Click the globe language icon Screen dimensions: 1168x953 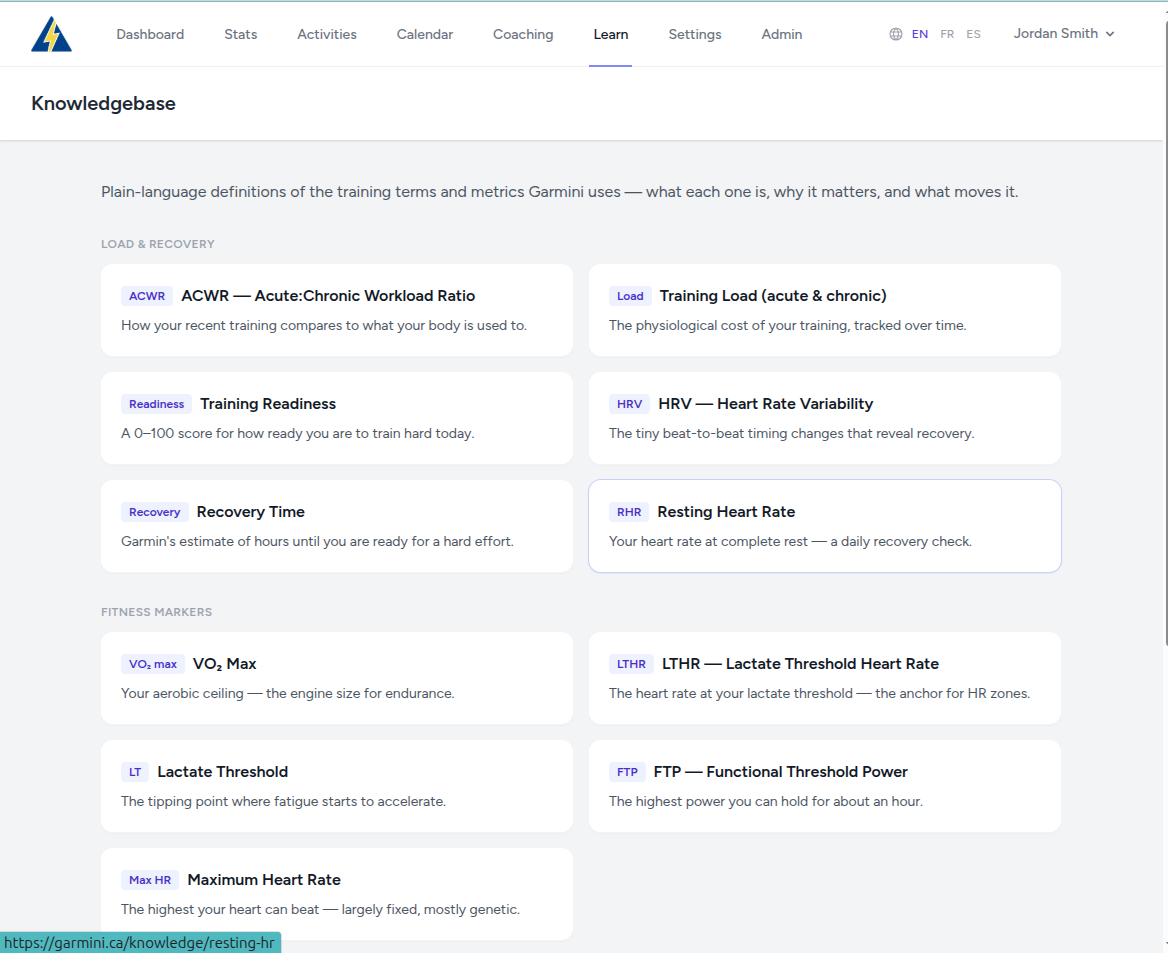pyautogui.click(x=896, y=34)
